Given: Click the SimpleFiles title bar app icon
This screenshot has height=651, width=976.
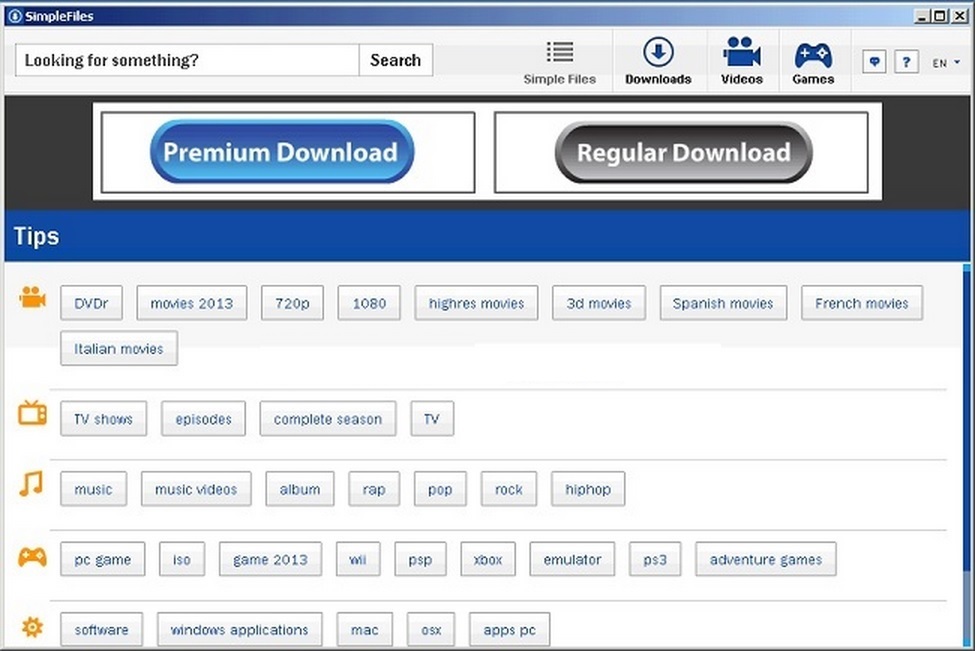Looking at the screenshot, I should 15,16.
